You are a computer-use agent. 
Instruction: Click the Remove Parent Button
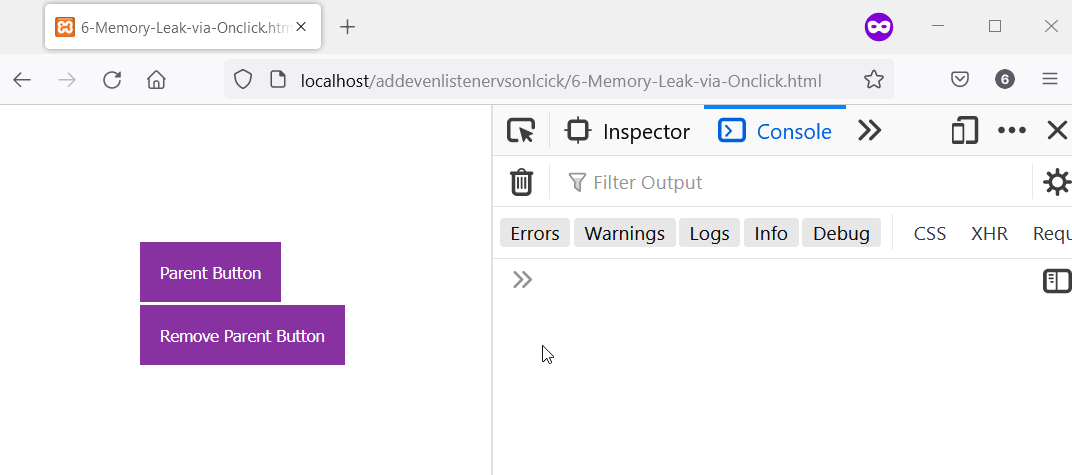[242, 335]
